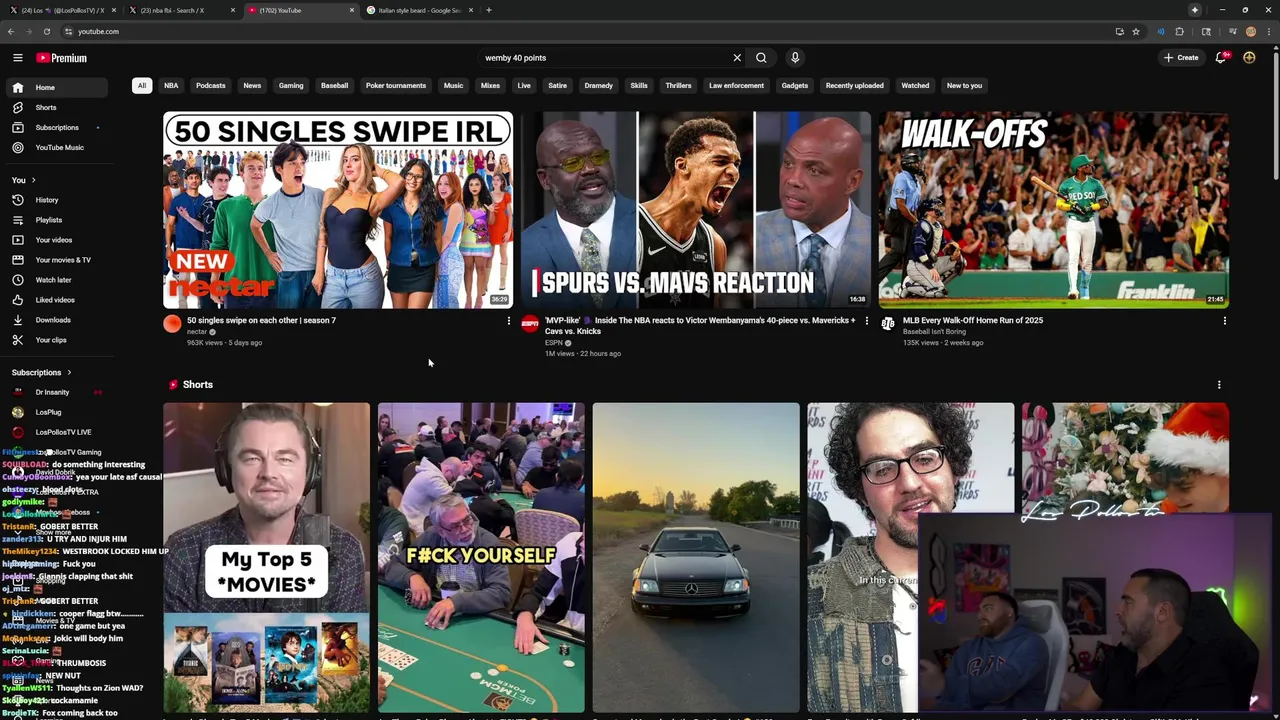This screenshot has width=1280, height=720.
Task: Open Liked videos
Action: [x=55, y=300]
